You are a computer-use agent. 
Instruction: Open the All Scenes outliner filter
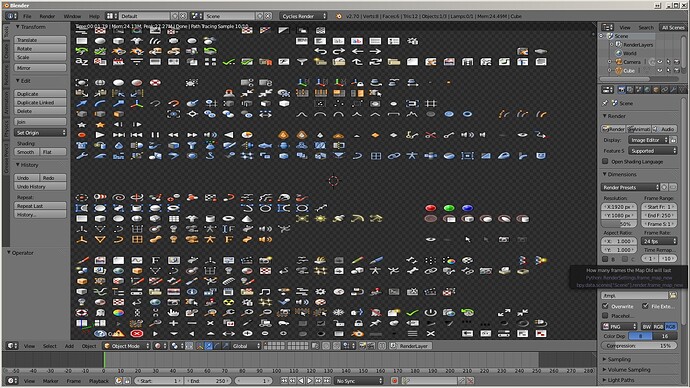pos(673,27)
